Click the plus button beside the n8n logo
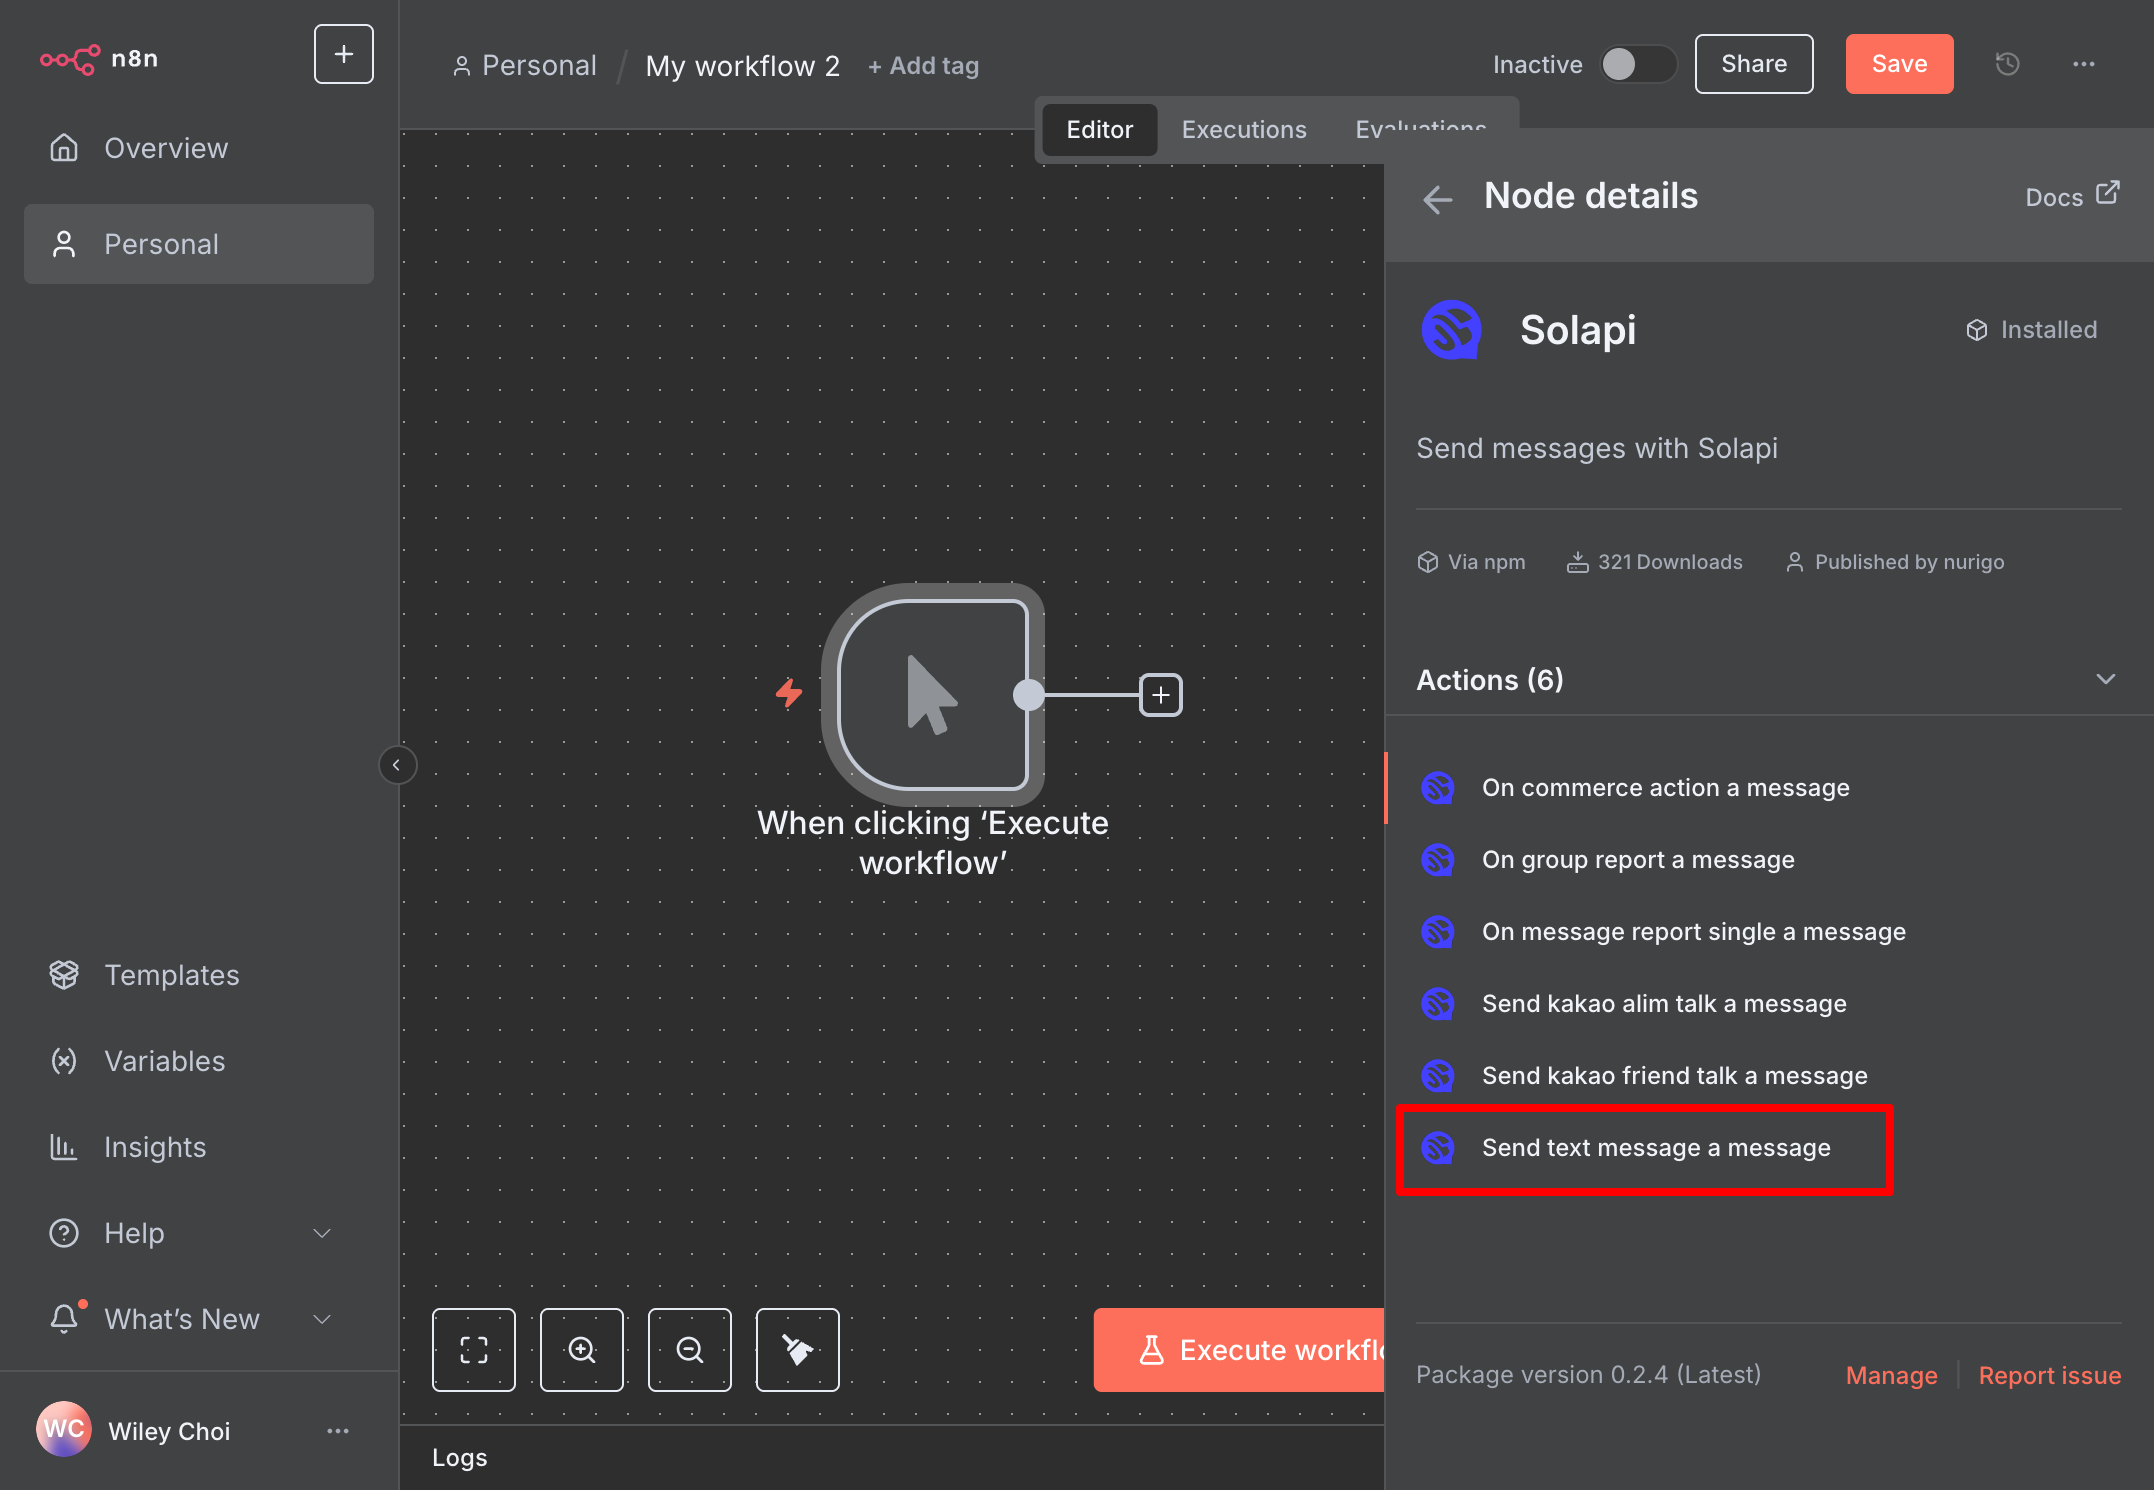Image resolution: width=2154 pixels, height=1490 pixels. pos(343,54)
